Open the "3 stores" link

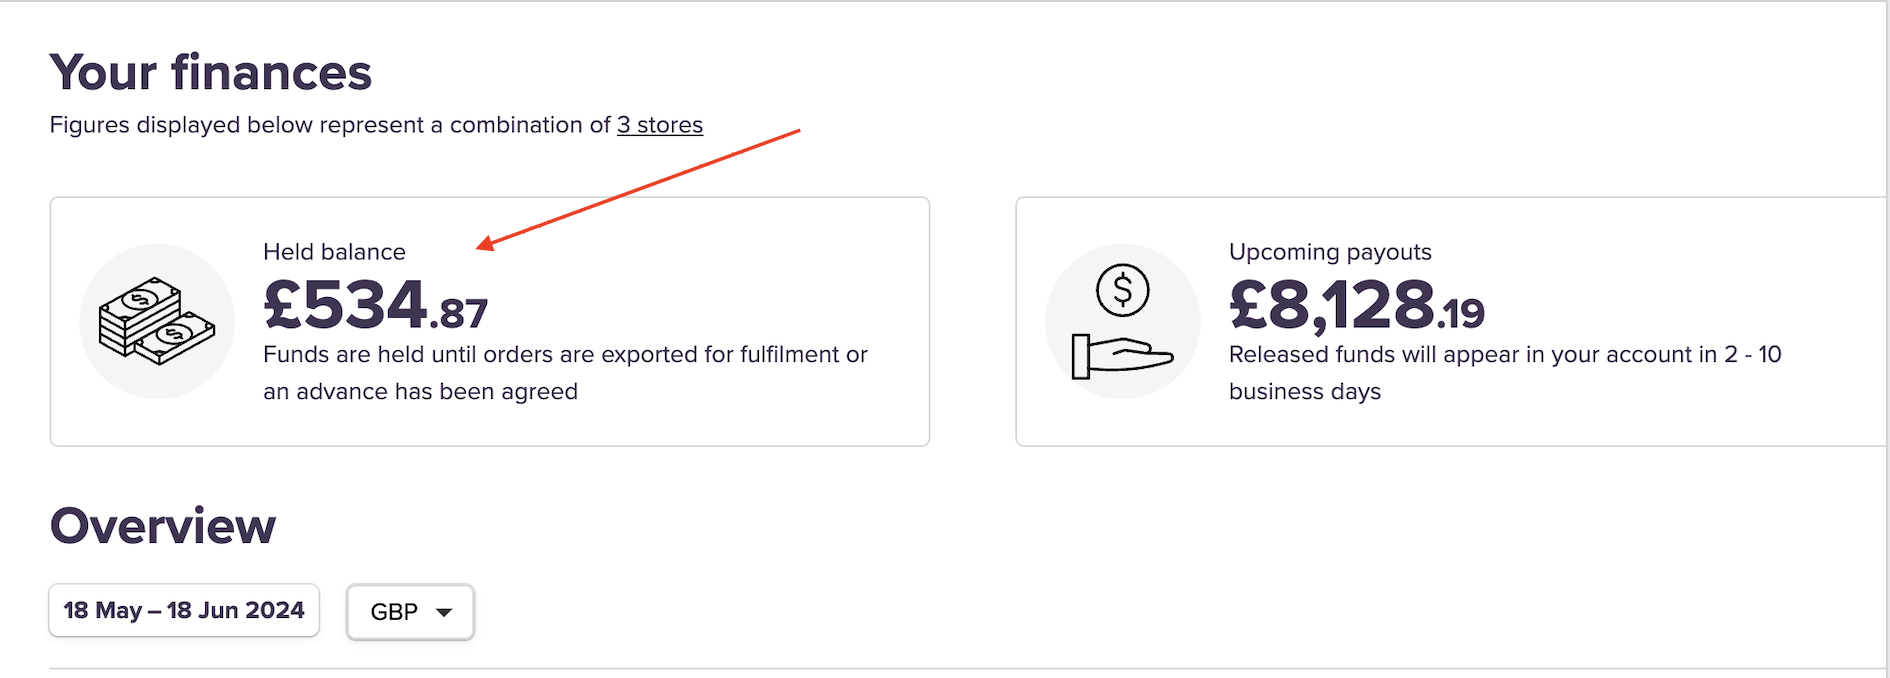(x=659, y=125)
